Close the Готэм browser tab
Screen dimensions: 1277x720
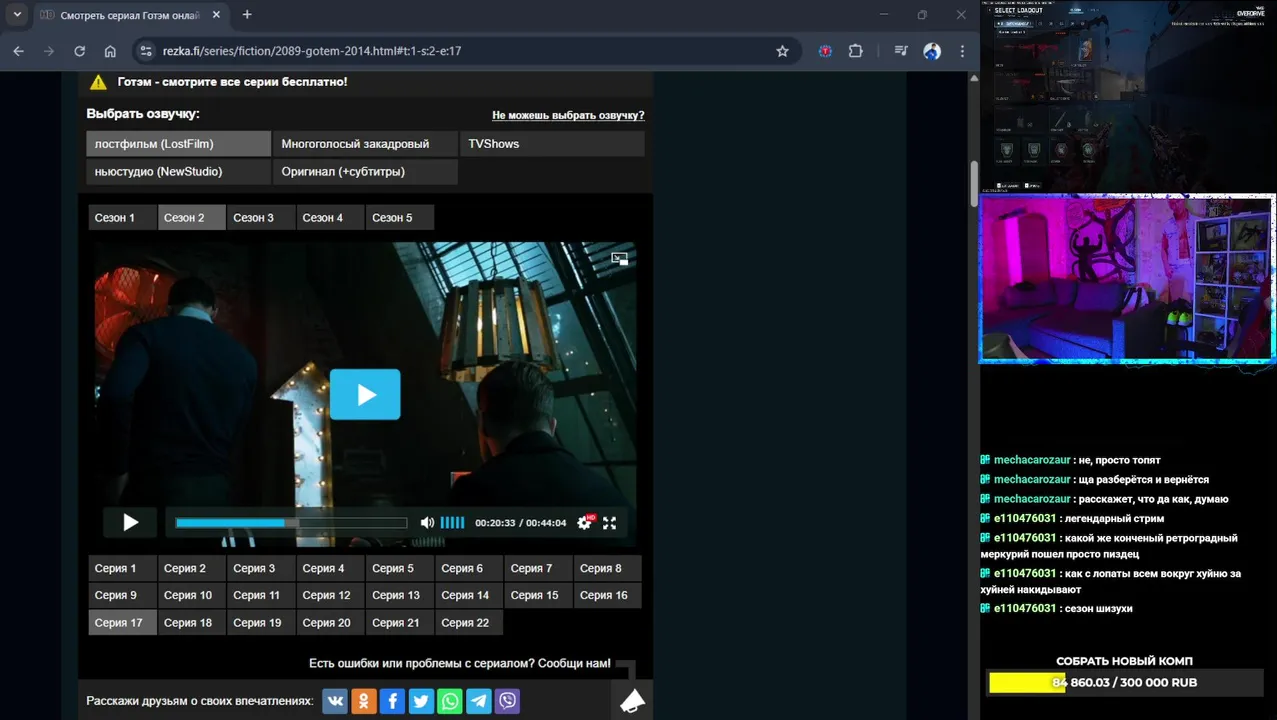(216, 15)
